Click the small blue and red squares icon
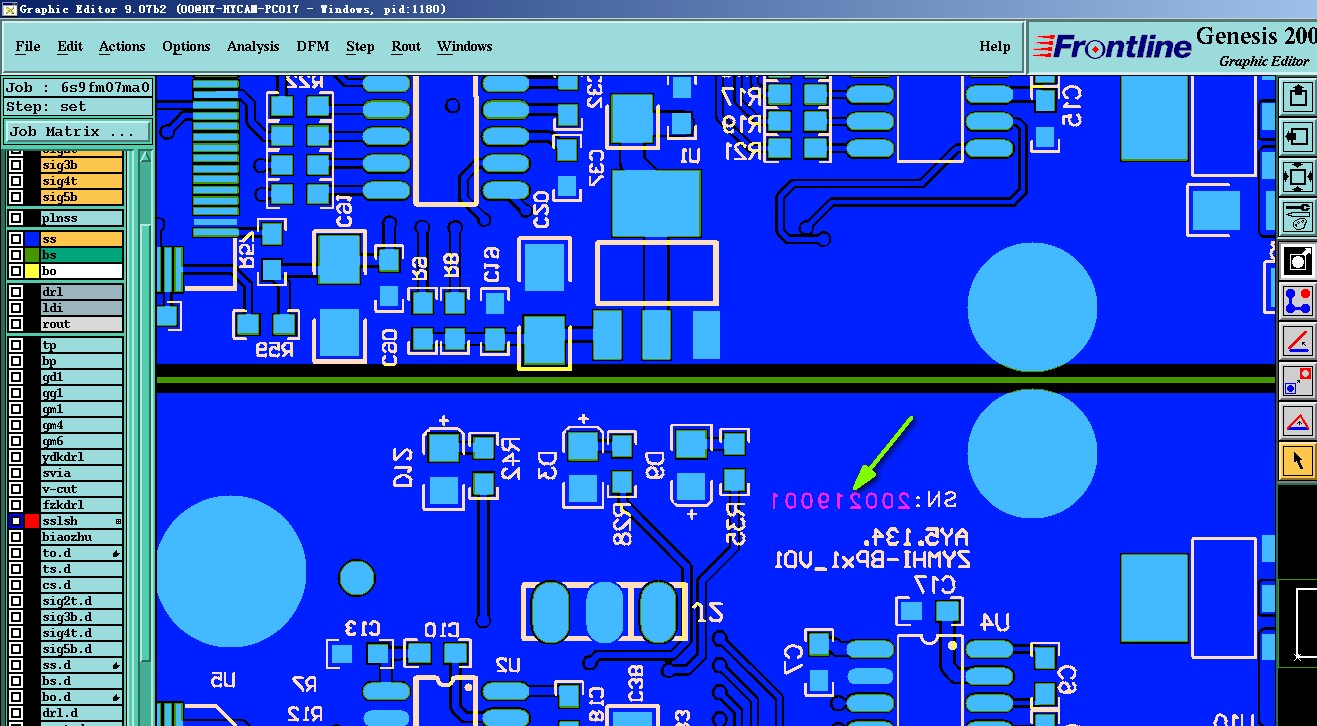 point(1298,380)
